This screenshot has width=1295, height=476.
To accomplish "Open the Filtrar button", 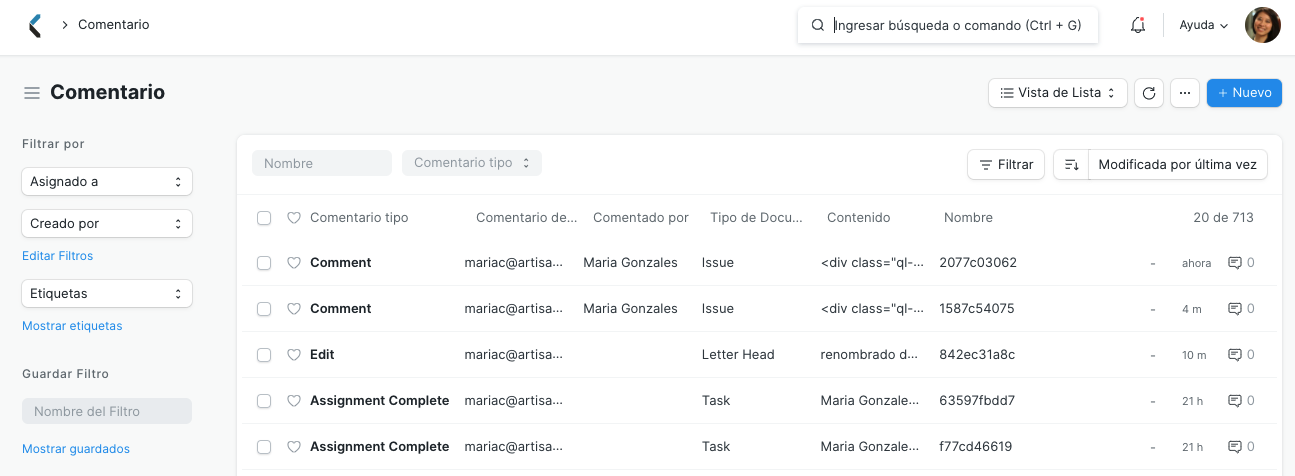I will pyautogui.click(x=1006, y=165).
